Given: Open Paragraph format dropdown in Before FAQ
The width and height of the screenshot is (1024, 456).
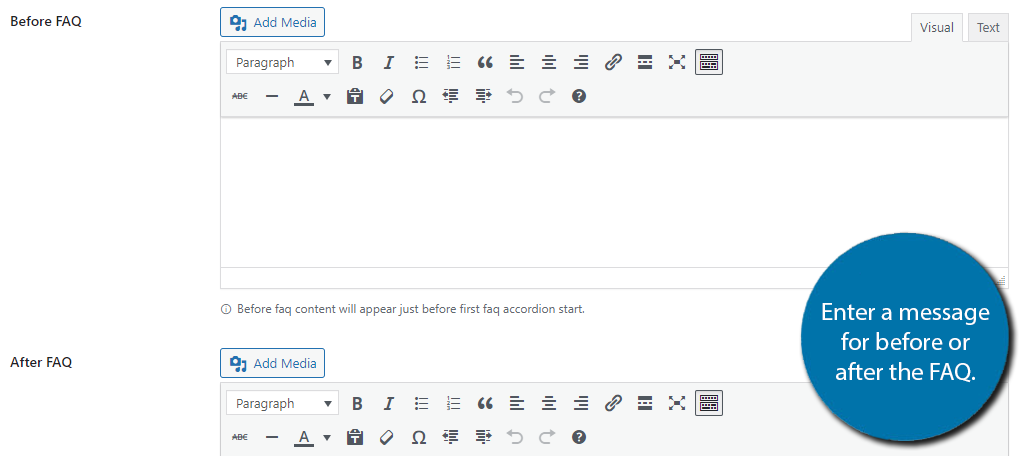Looking at the screenshot, I should click(282, 62).
